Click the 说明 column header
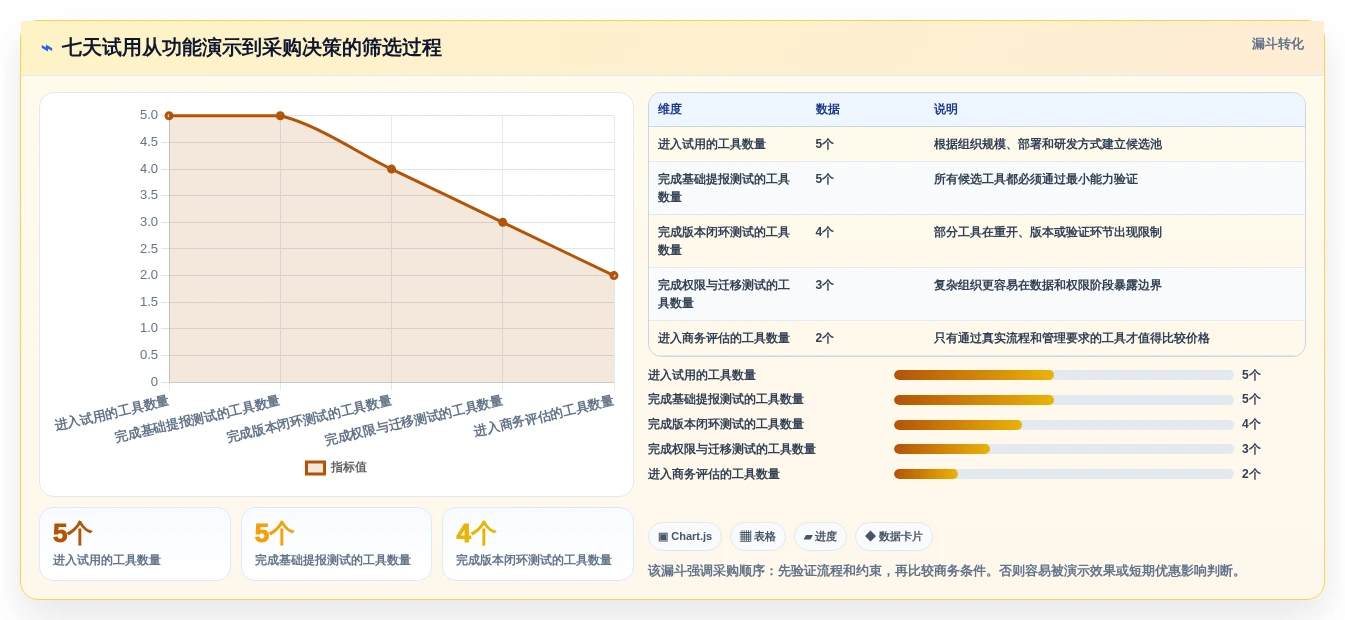Image resolution: width=1345 pixels, height=620 pixels. [x=945, y=109]
